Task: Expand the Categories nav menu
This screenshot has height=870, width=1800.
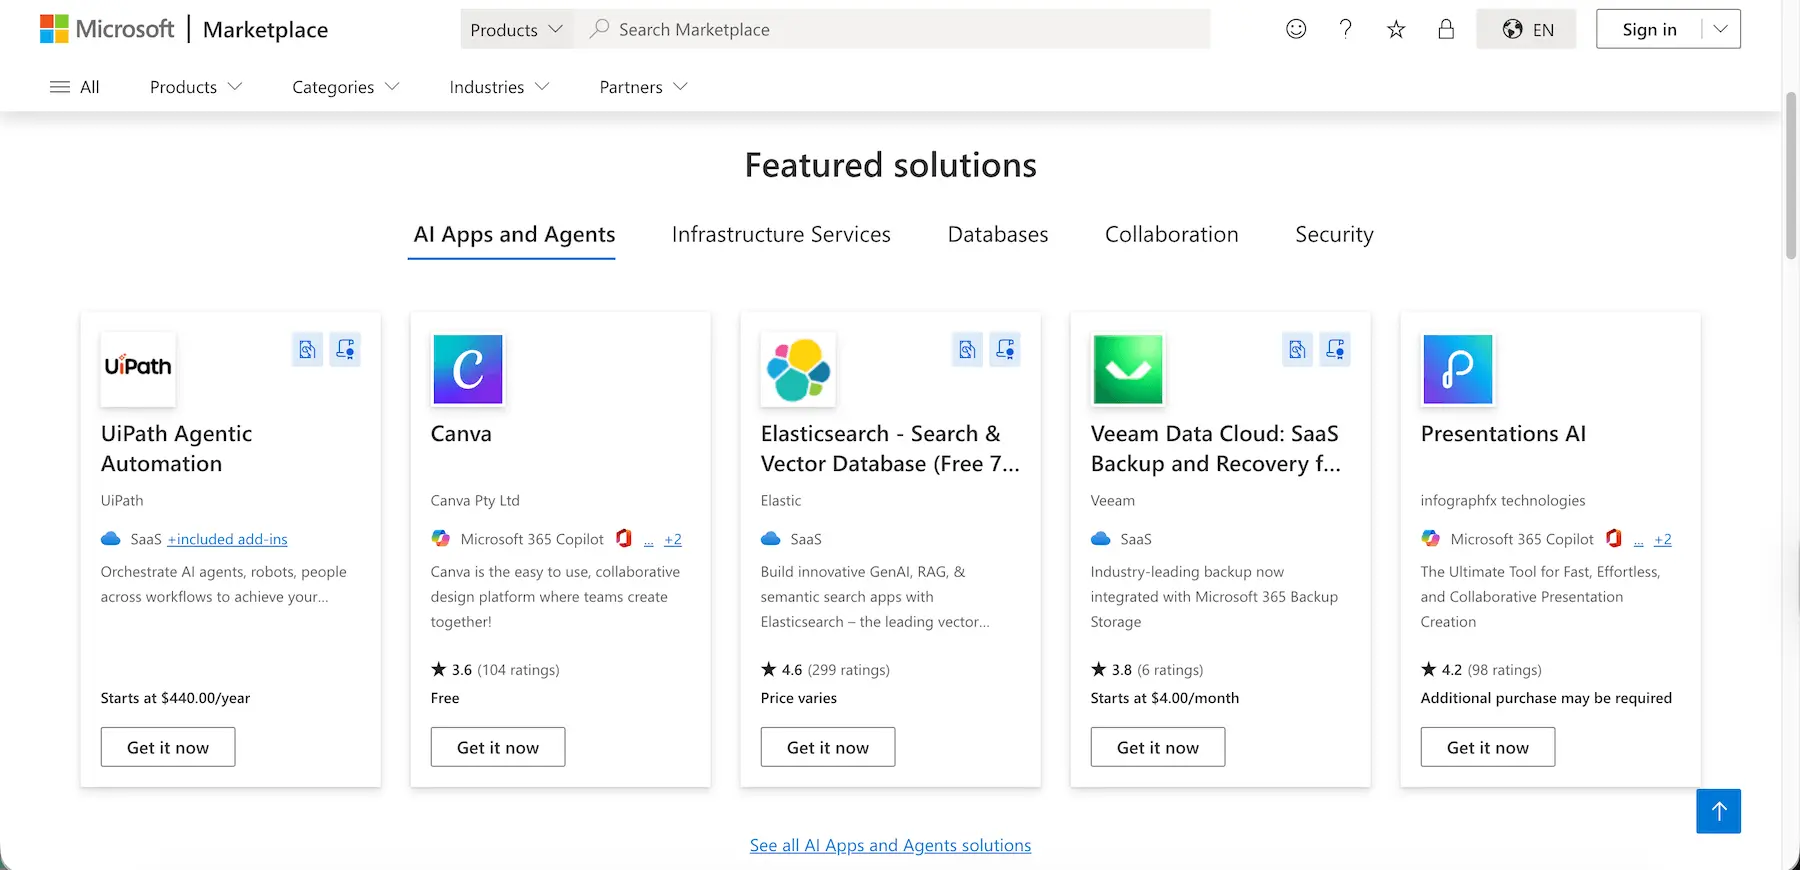Action: click(346, 87)
